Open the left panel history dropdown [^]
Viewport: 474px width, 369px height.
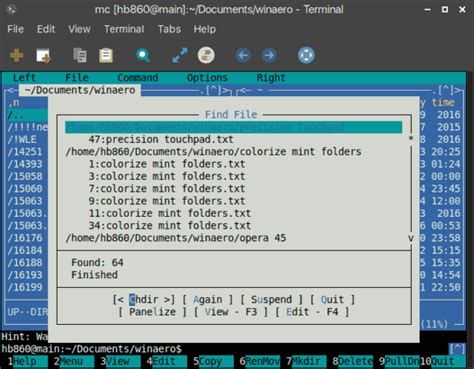pos(213,90)
